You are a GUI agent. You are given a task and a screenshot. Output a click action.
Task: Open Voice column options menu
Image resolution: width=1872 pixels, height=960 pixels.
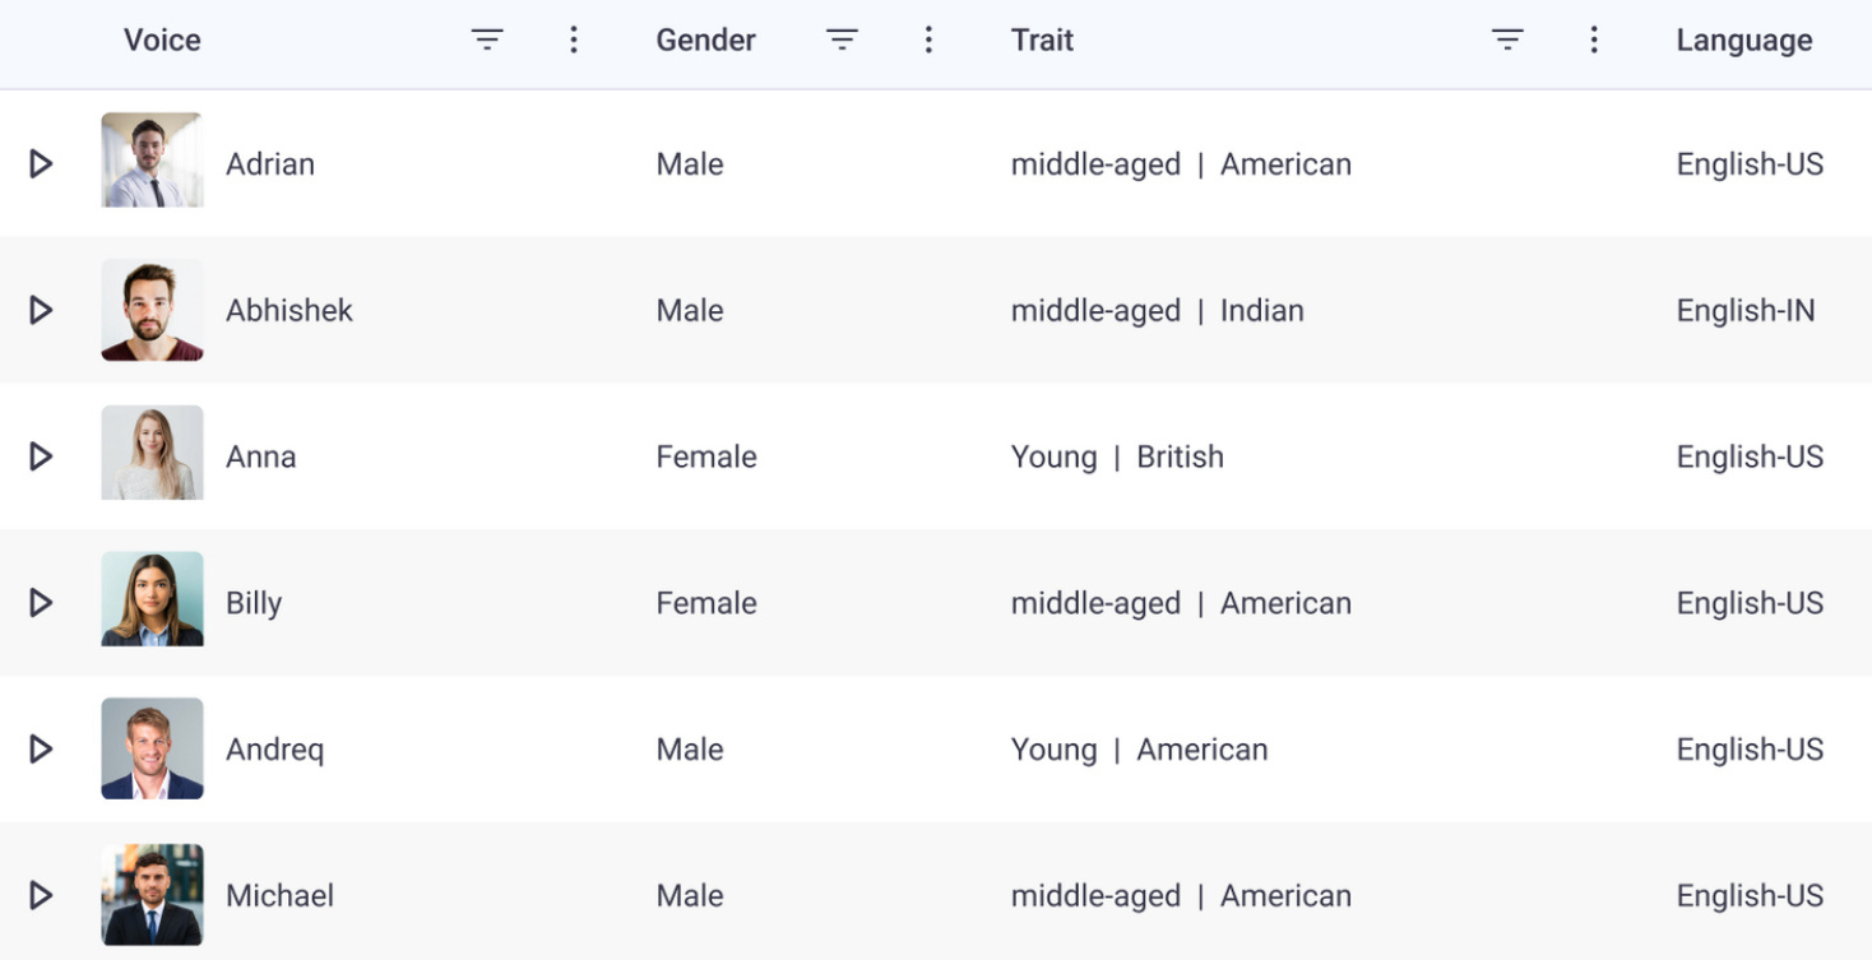point(573,40)
